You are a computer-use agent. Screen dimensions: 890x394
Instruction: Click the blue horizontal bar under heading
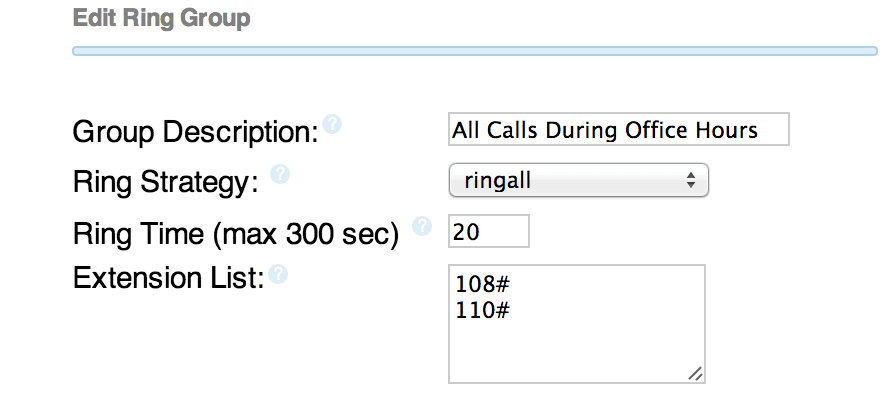coord(475,51)
